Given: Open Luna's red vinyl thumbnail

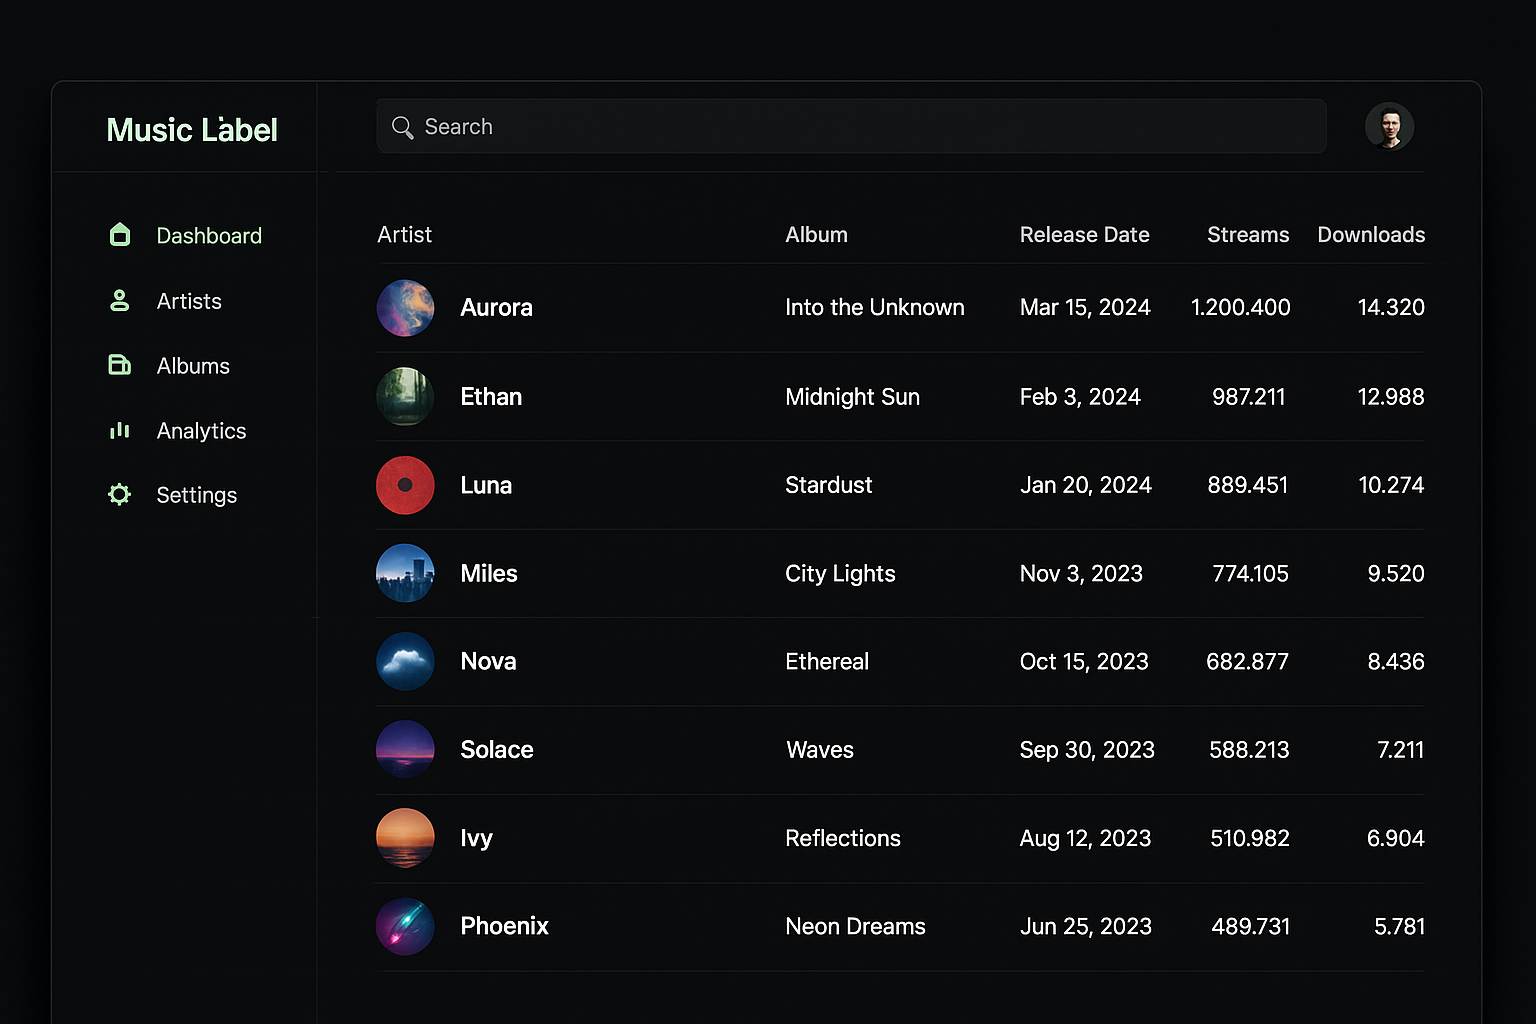Looking at the screenshot, I should click(x=405, y=485).
